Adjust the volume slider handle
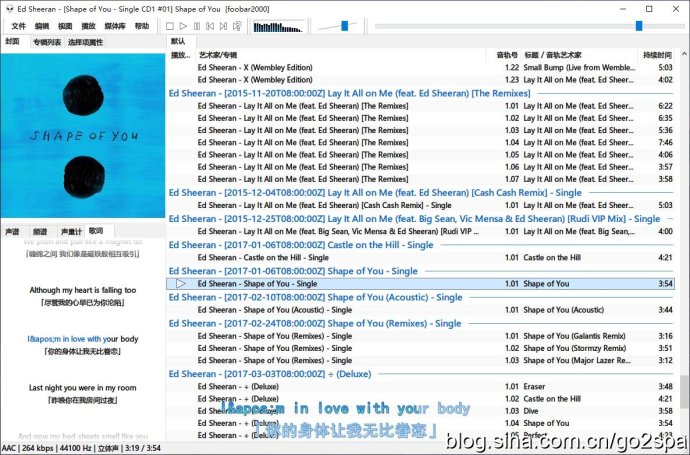The width and height of the screenshot is (690, 455). [x=345, y=26]
